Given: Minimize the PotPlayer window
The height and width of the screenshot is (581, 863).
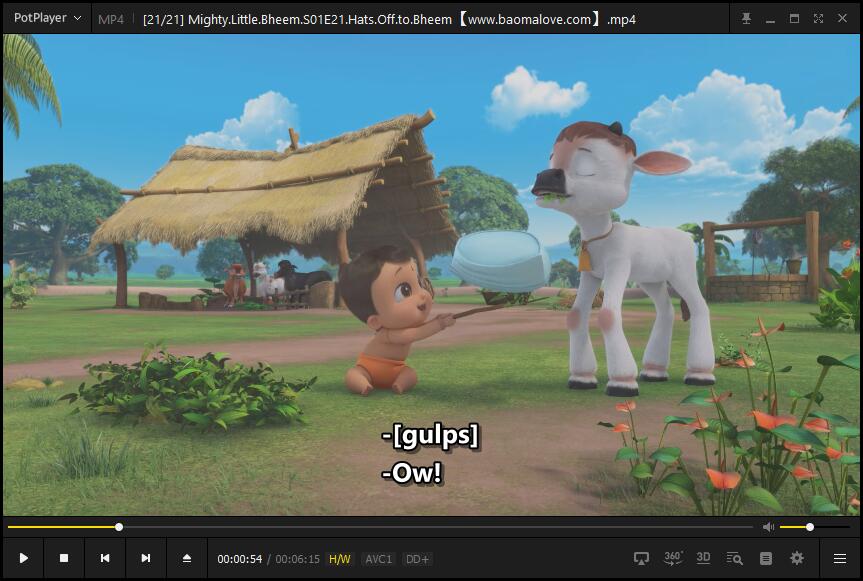Looking at the screenshot, I should pos(771,19).
